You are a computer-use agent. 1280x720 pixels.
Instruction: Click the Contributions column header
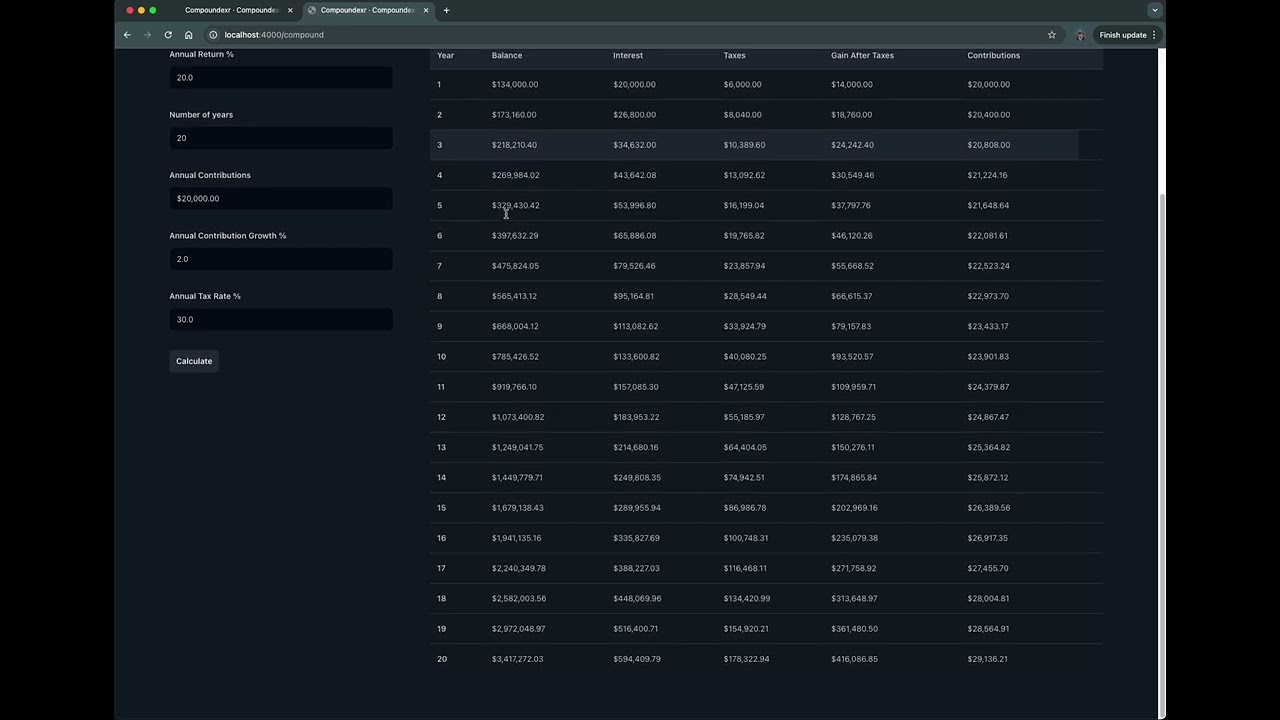993,55
